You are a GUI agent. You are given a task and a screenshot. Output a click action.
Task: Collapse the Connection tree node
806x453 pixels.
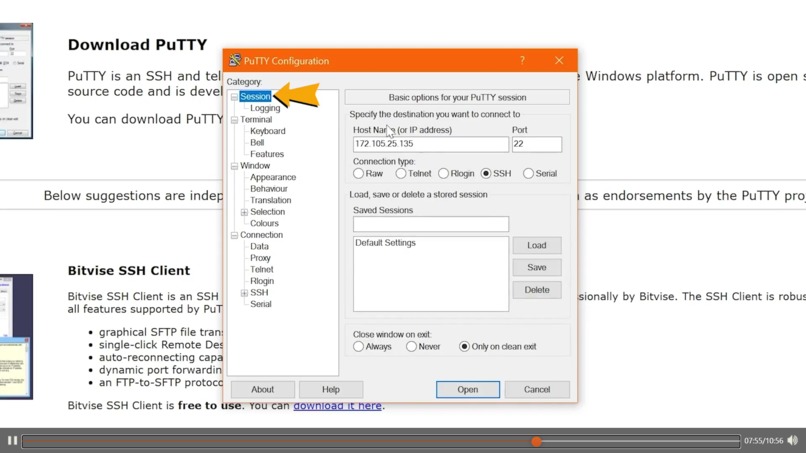point(234,235)
